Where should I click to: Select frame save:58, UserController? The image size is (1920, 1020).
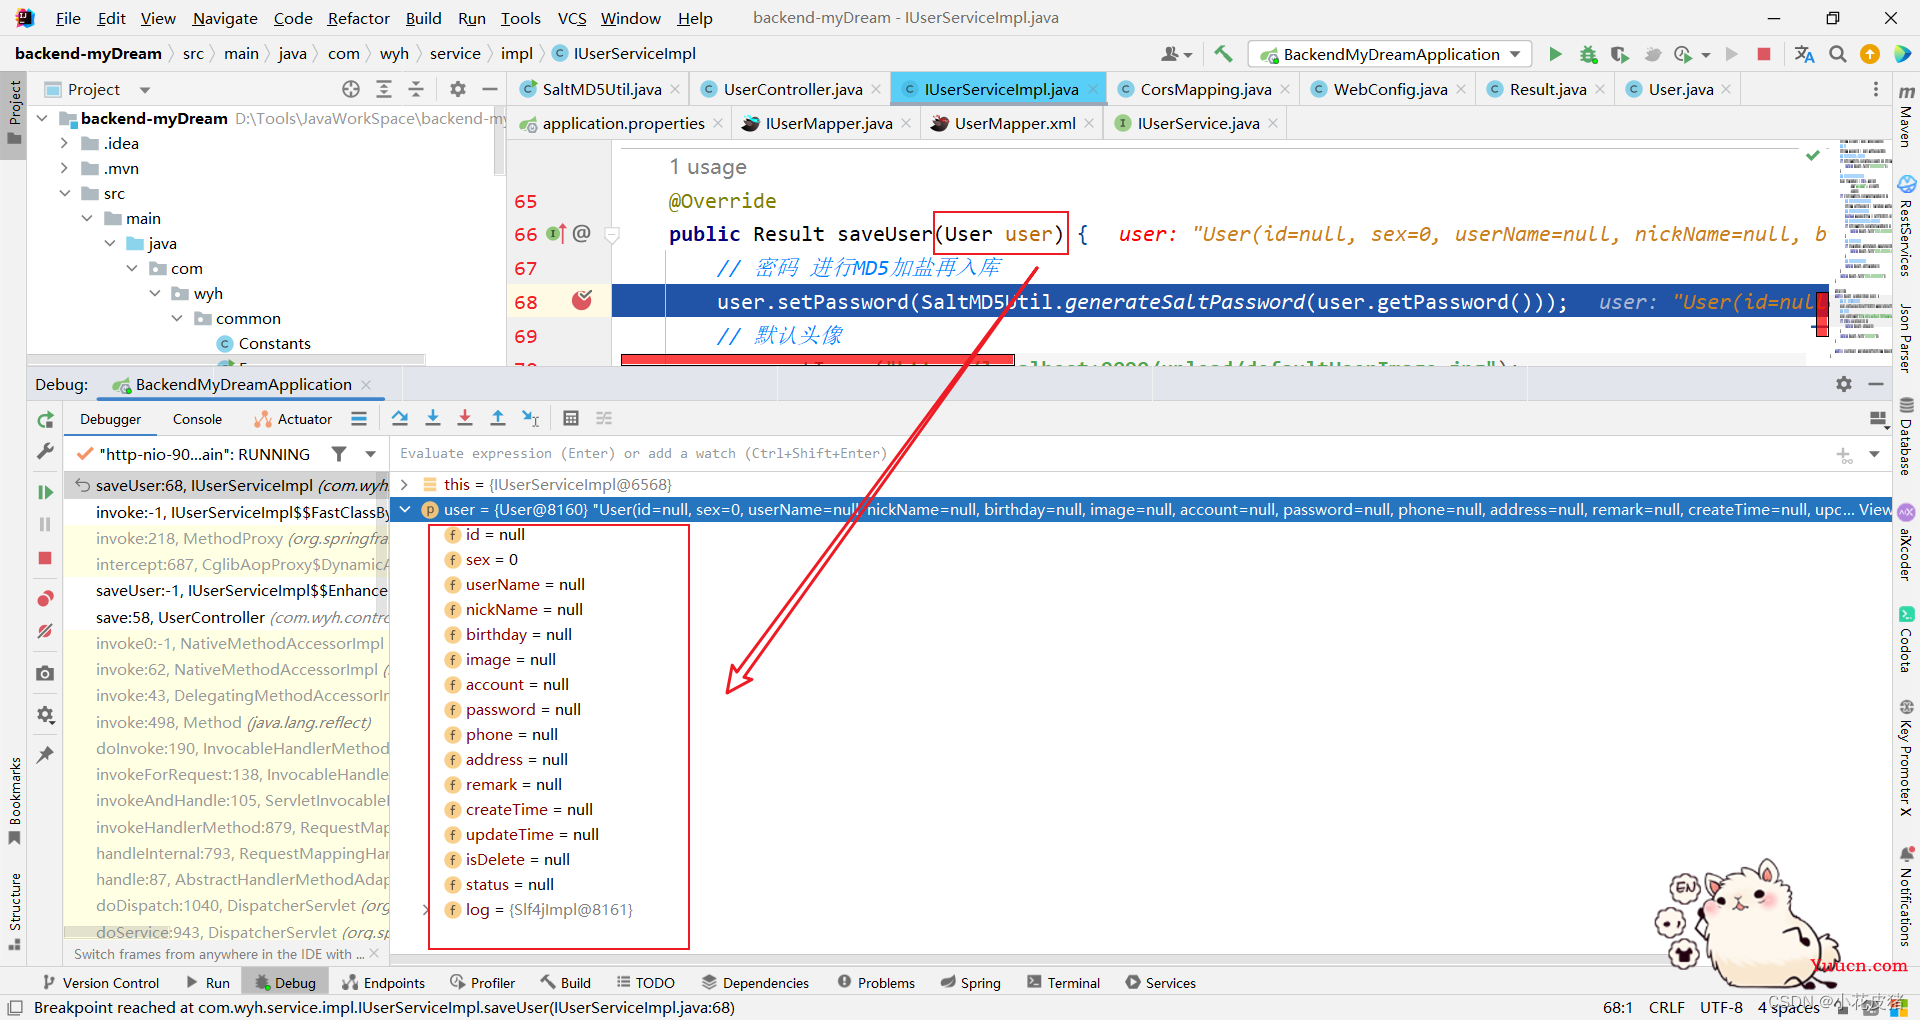pos(228,617)
